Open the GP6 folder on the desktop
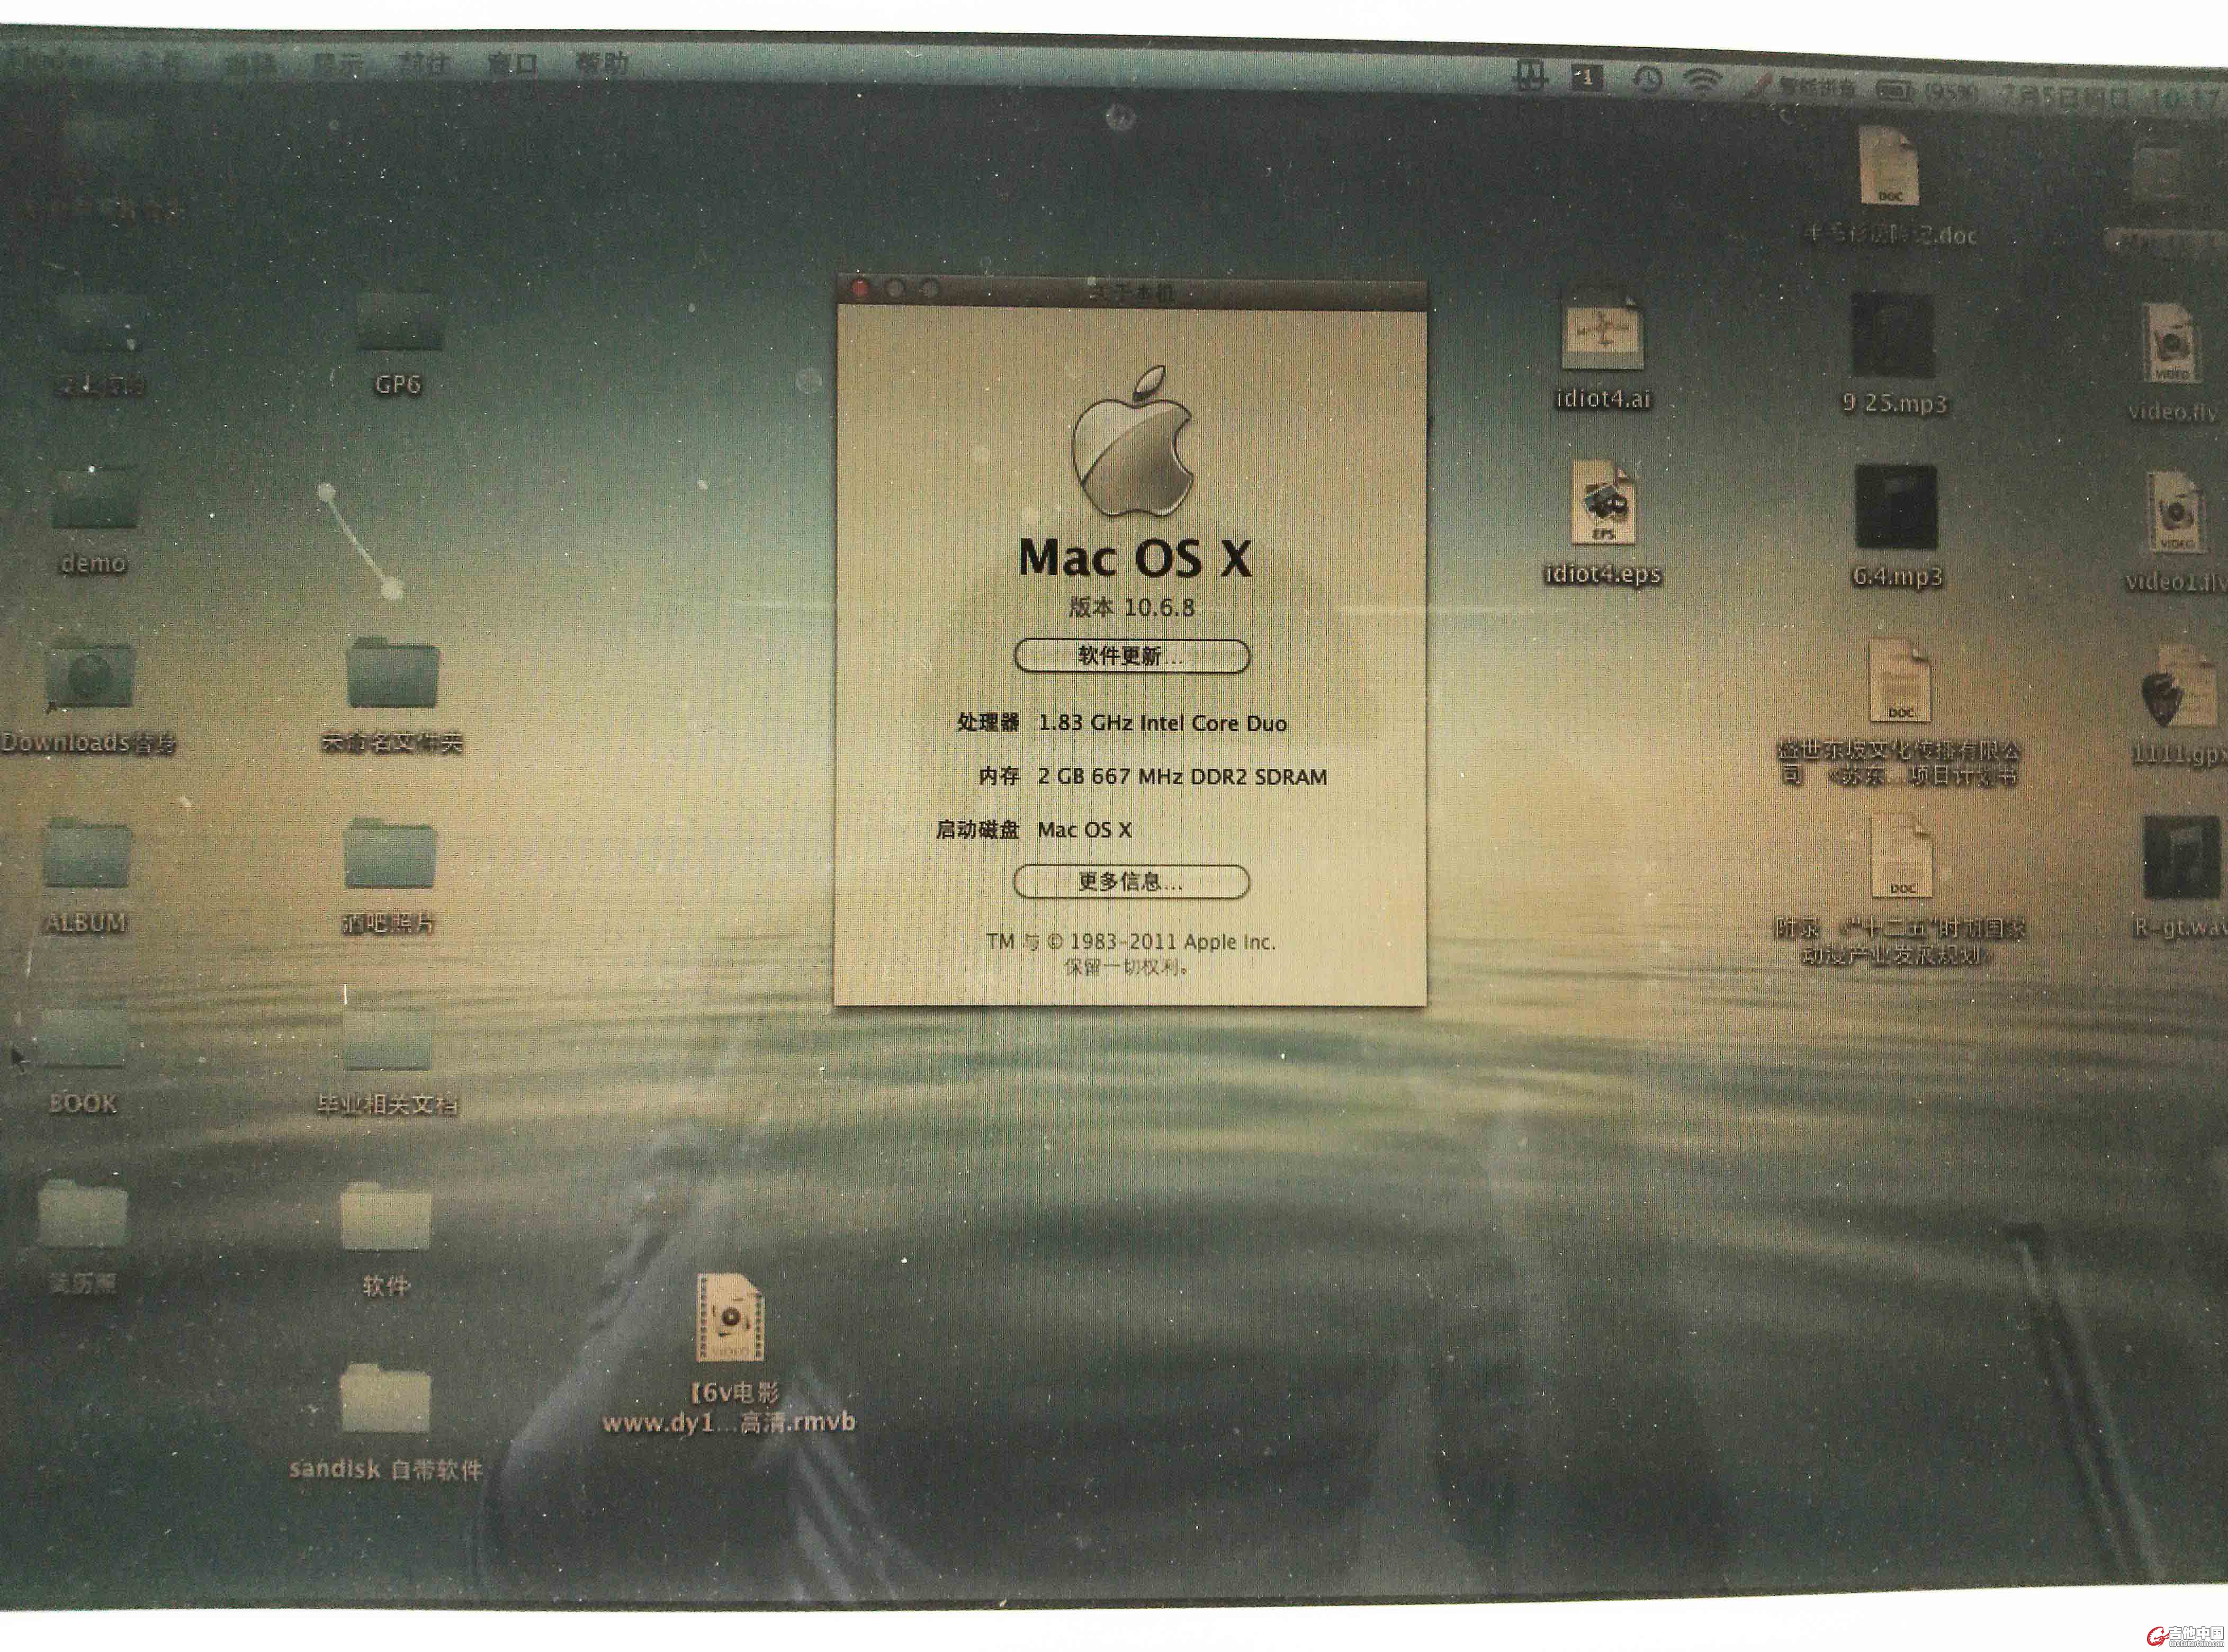The width and height of the screenshot is (2228, 1652). 399,321
